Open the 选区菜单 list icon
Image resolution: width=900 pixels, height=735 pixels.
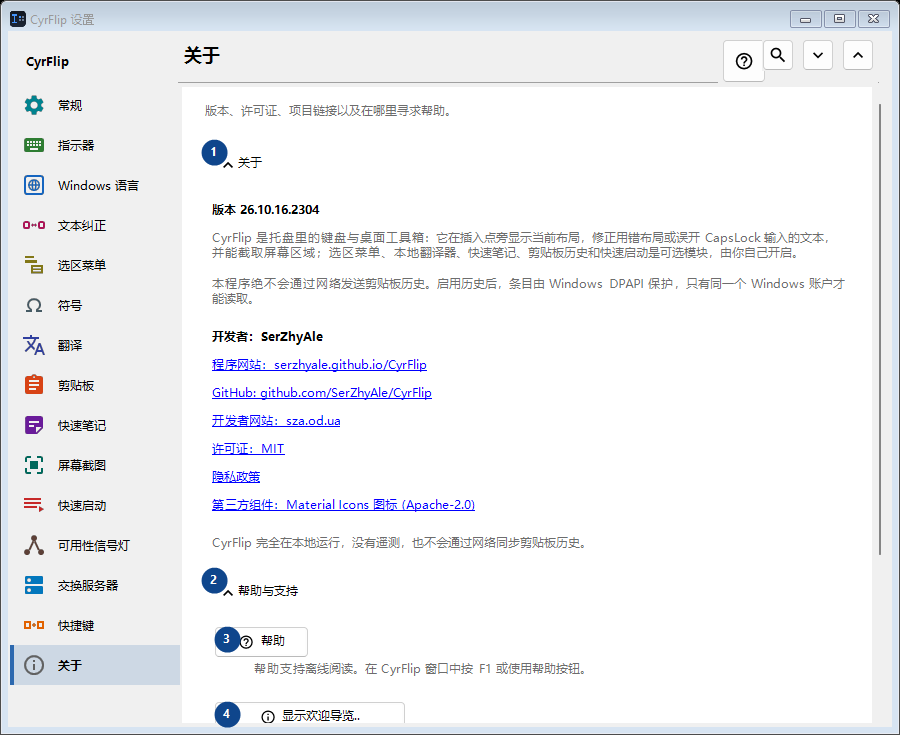[34, 265]
